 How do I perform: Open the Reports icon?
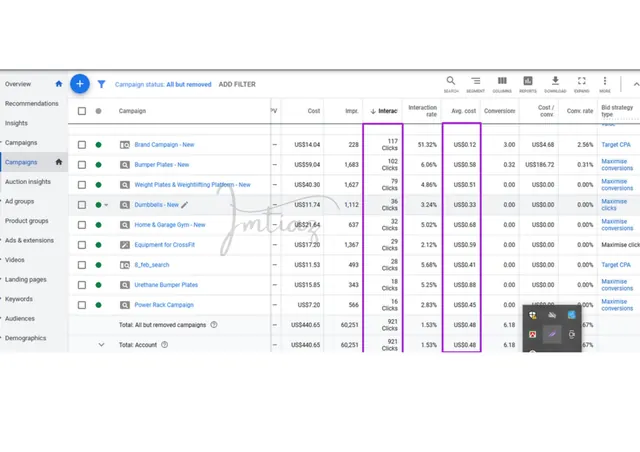528,84
